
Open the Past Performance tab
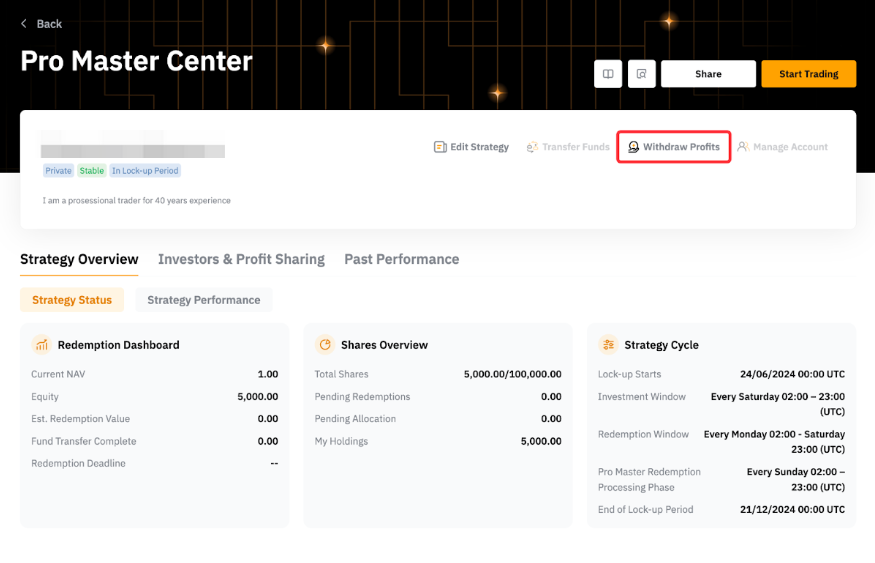401,259
